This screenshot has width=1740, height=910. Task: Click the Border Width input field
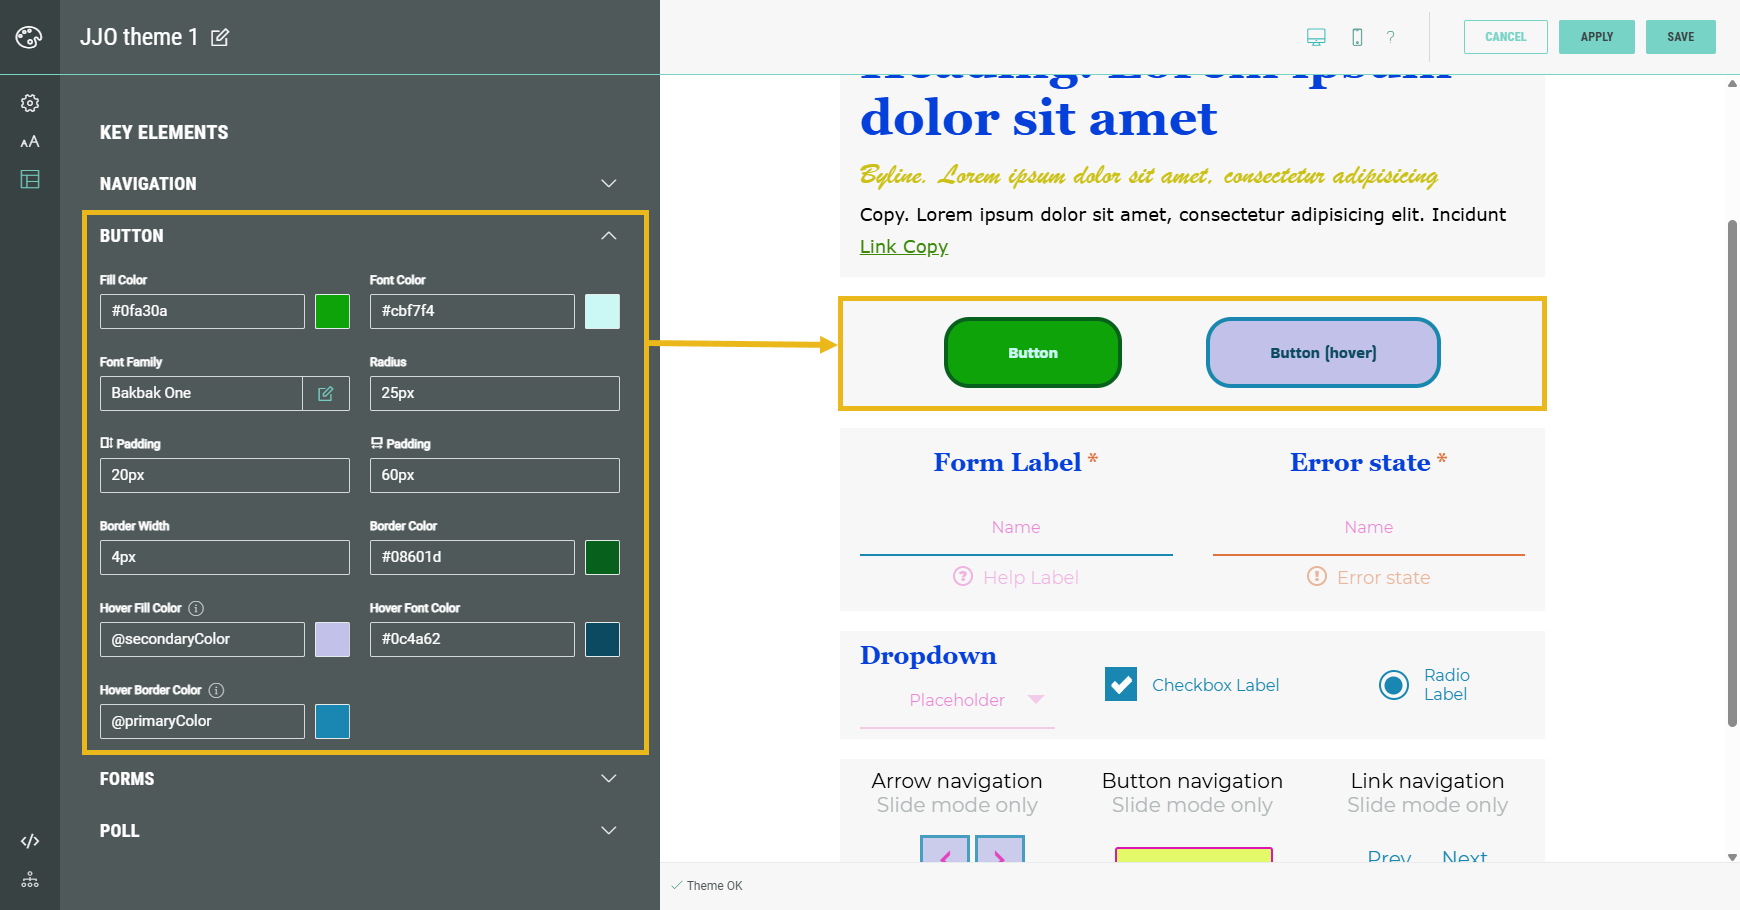tap(224, 557)
